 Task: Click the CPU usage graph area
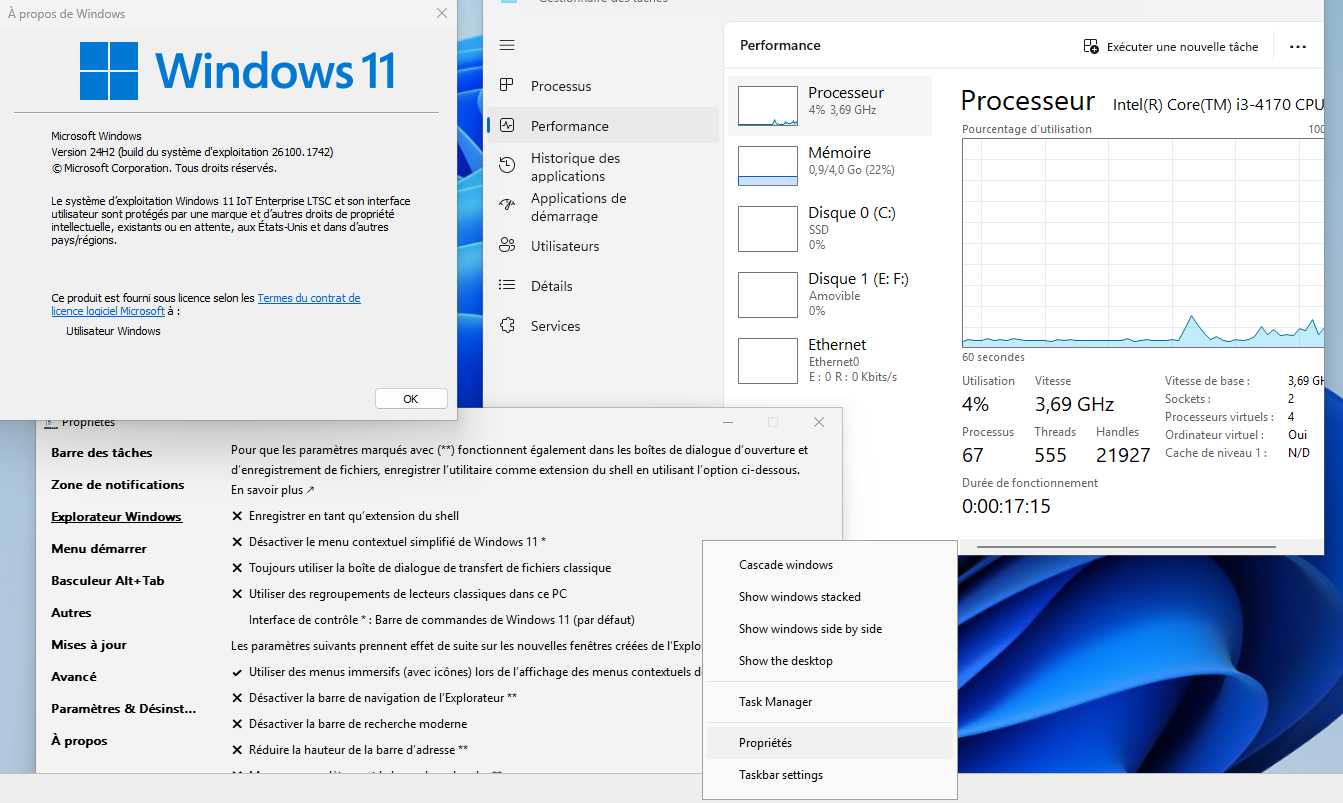click(1143, 243)
